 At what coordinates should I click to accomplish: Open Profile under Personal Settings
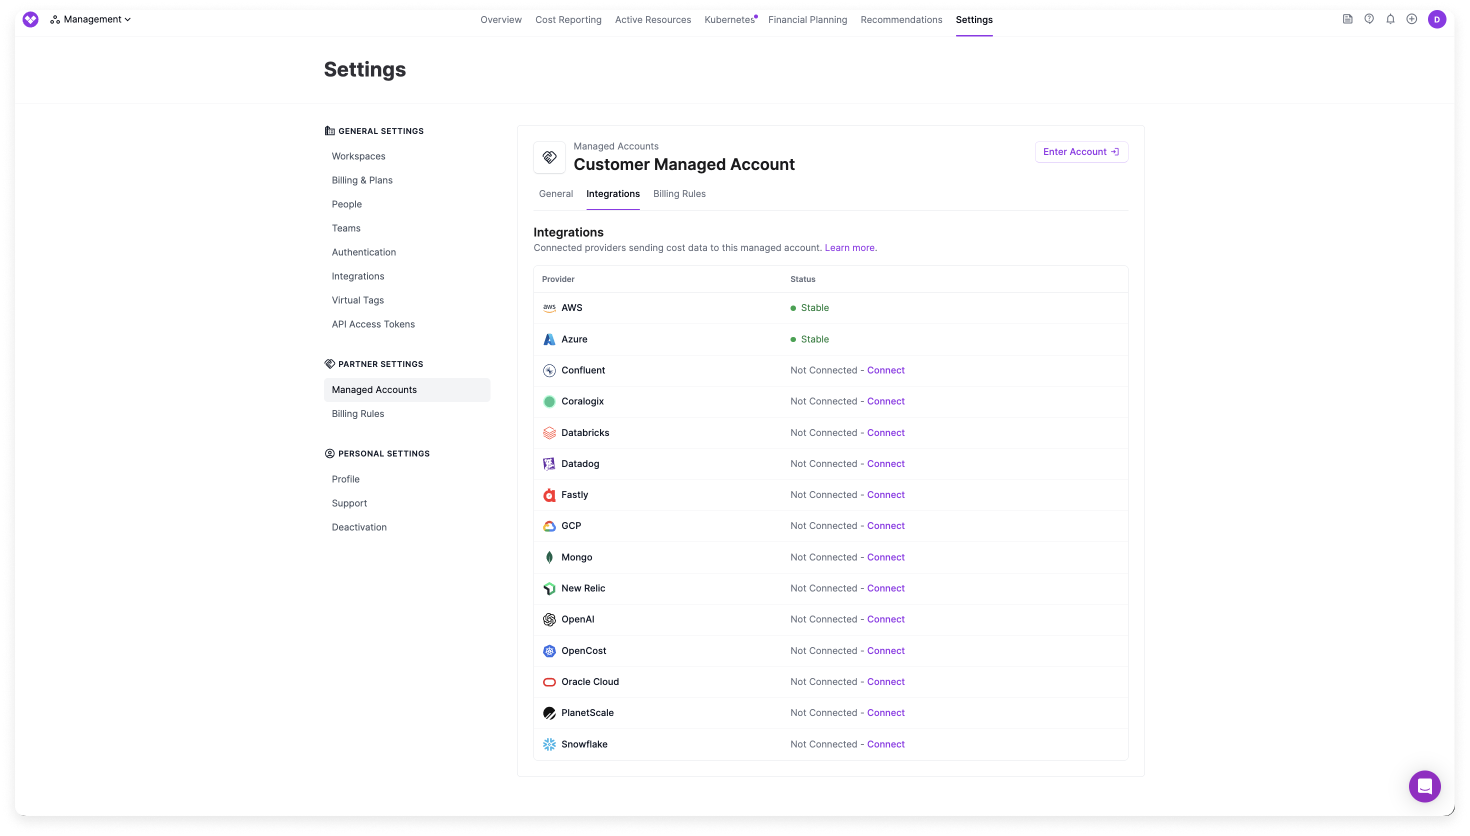[x=346, y=479]
